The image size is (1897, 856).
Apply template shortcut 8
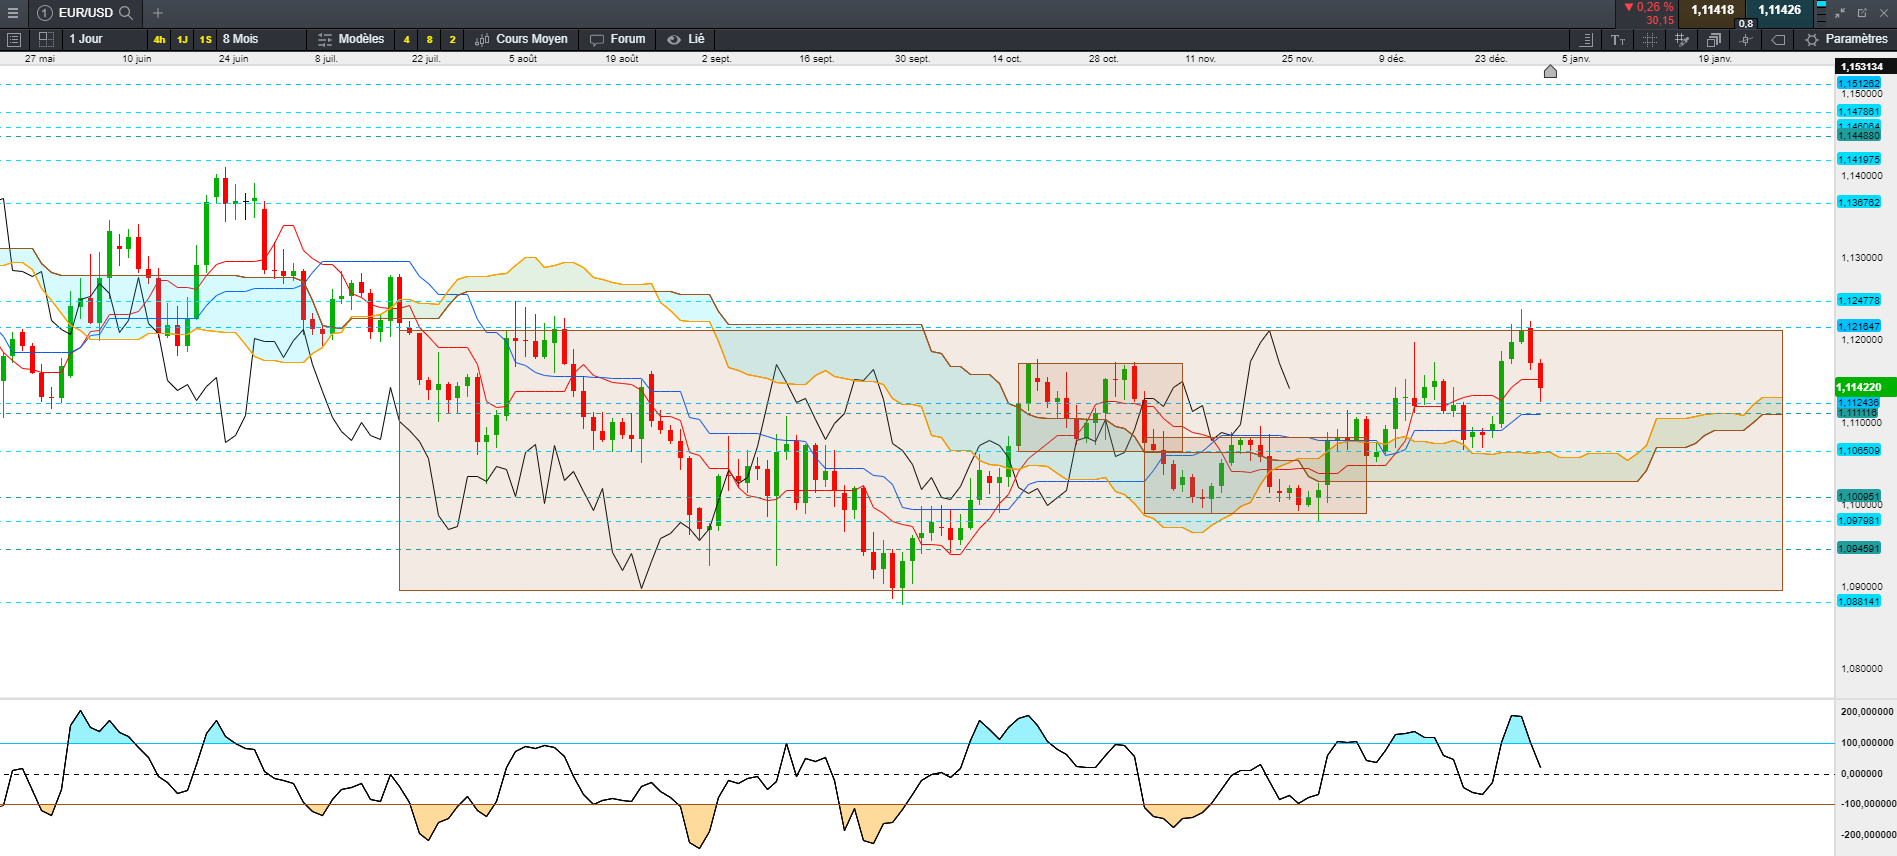point(429,40)
